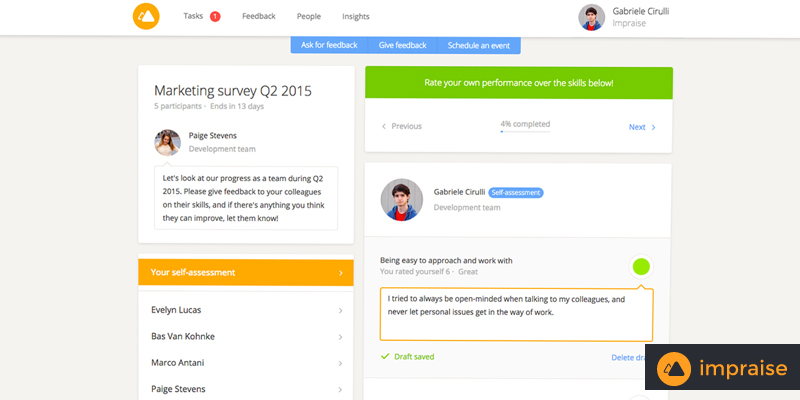Viewport: 800px width, 400px height.
Task: Click the Impraise orange logo in the header
Action: coord(146,17)
